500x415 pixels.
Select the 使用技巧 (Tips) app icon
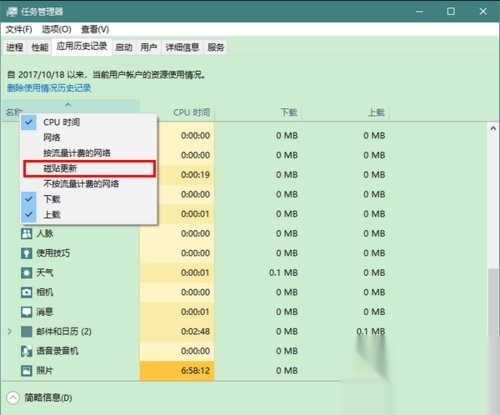(26, 253)
